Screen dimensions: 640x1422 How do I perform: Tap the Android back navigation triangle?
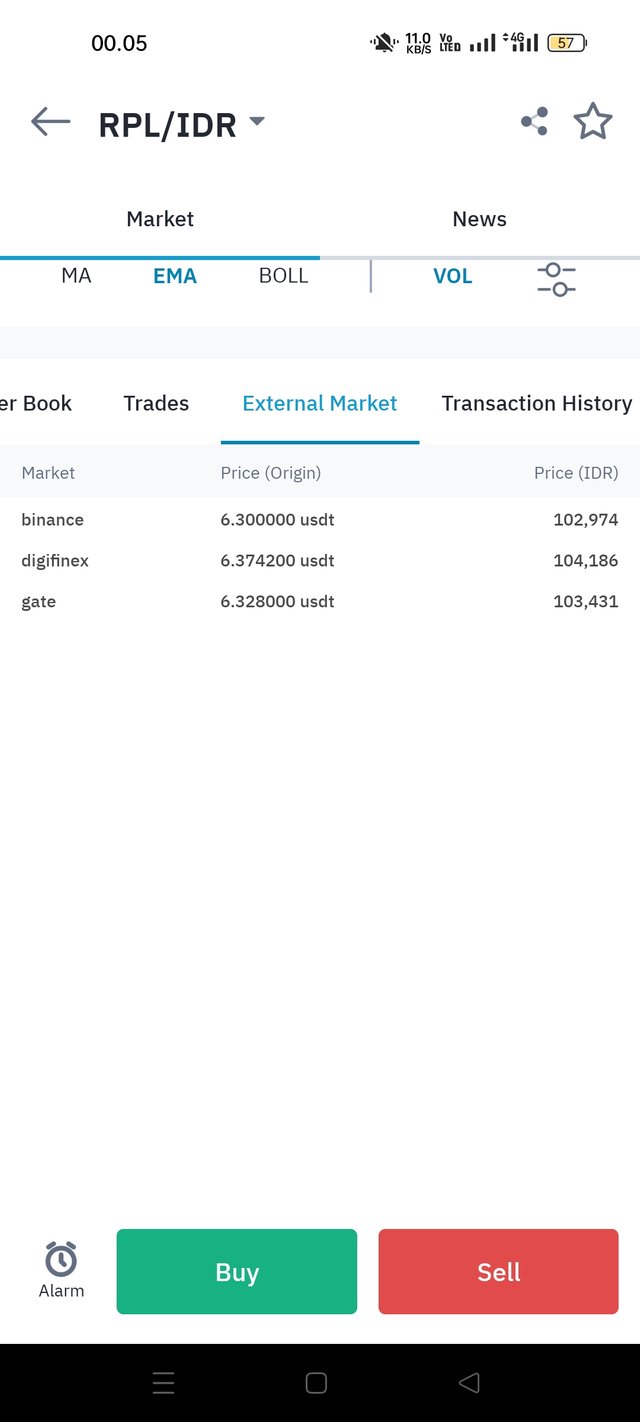[x=469, y=1383]
